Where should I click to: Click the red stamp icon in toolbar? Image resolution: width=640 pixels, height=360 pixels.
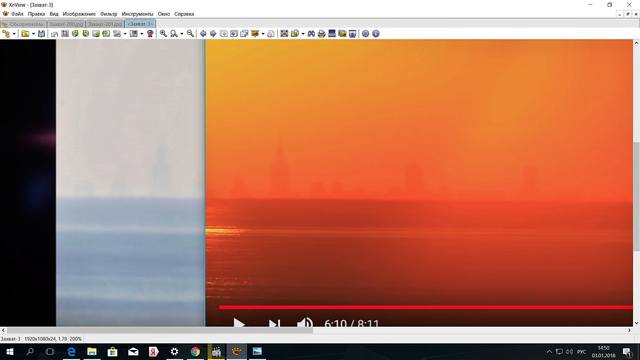click(x=150, y=34)
